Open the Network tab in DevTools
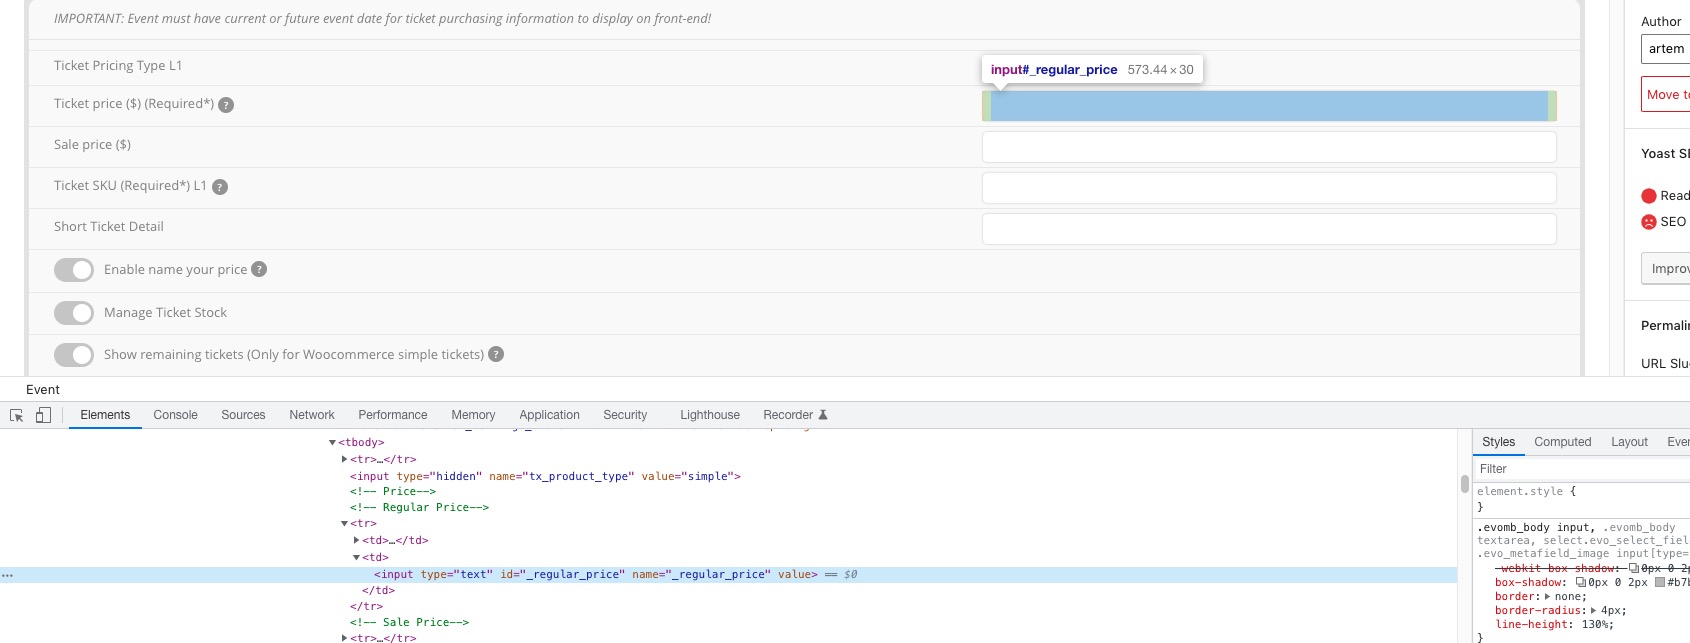Image resolution: width=1690 pixels, height=643 pixels. click(x=311, y=415)
